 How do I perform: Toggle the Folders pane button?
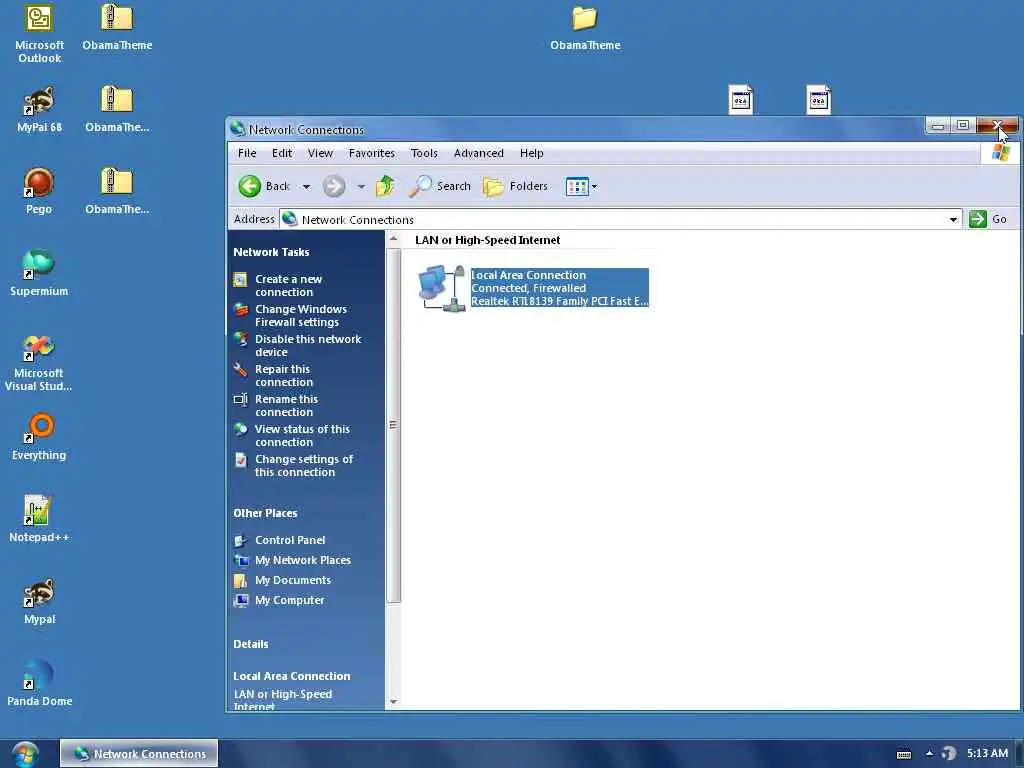point(515,186)
